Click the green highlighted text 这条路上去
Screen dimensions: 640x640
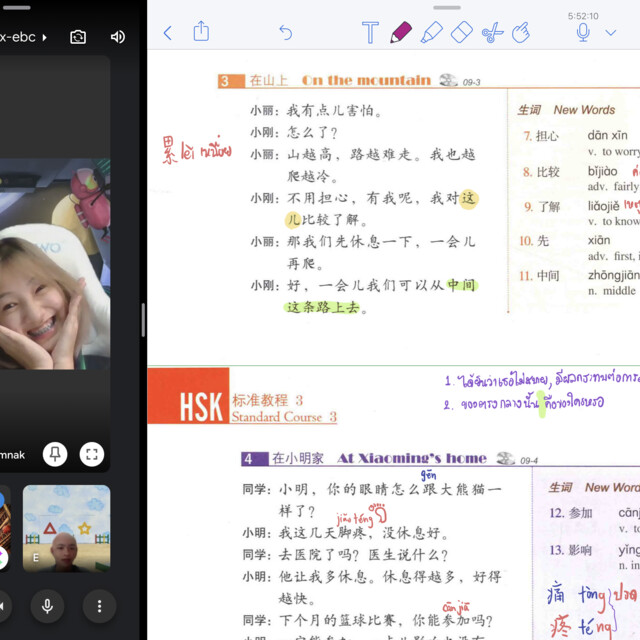click(323, 307)
